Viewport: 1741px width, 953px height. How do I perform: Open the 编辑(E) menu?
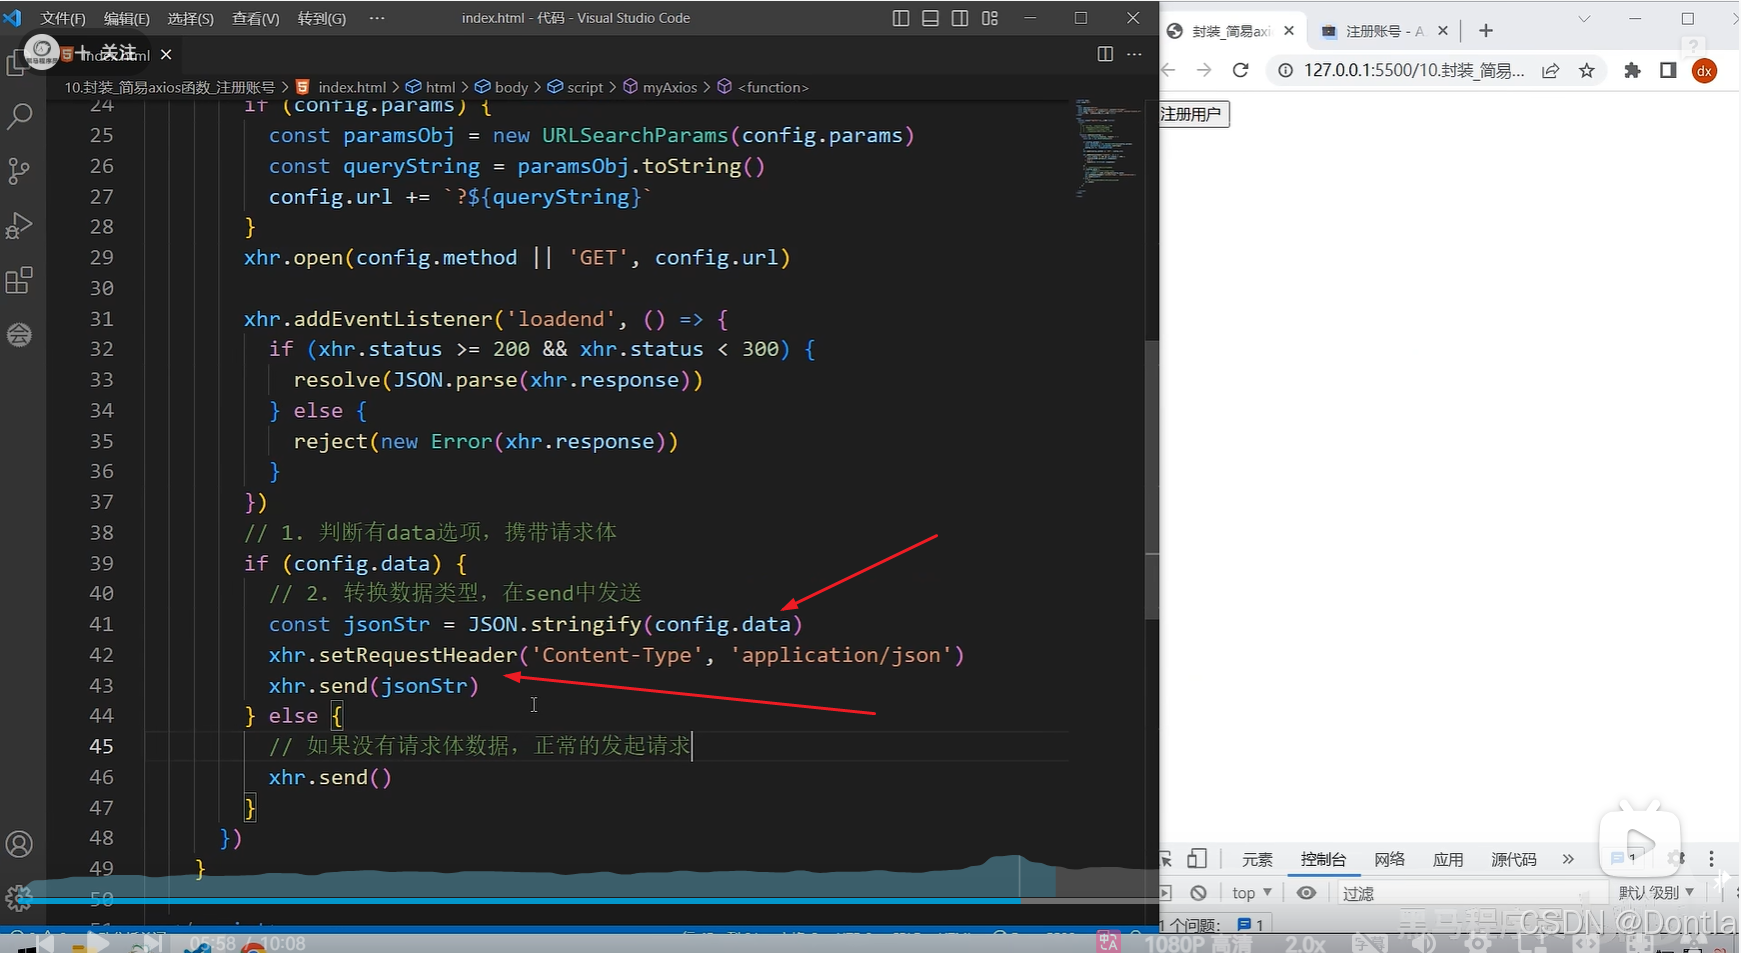(x=127, y=18)
